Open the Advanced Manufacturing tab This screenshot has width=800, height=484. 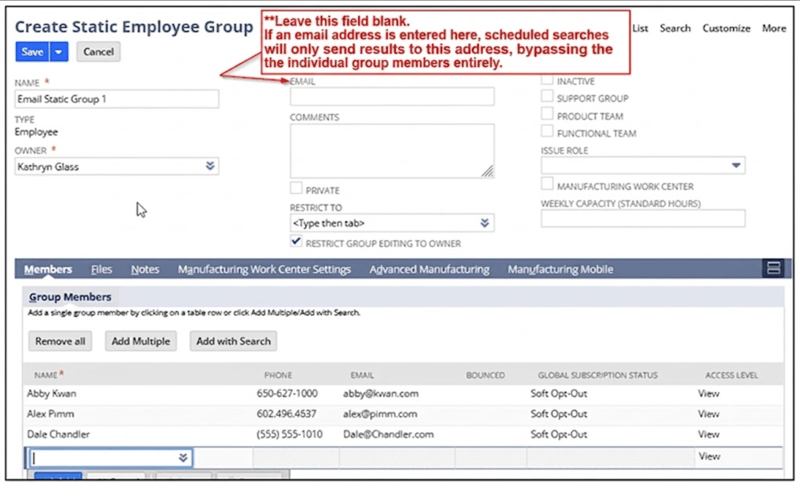(x=429, y=269)
